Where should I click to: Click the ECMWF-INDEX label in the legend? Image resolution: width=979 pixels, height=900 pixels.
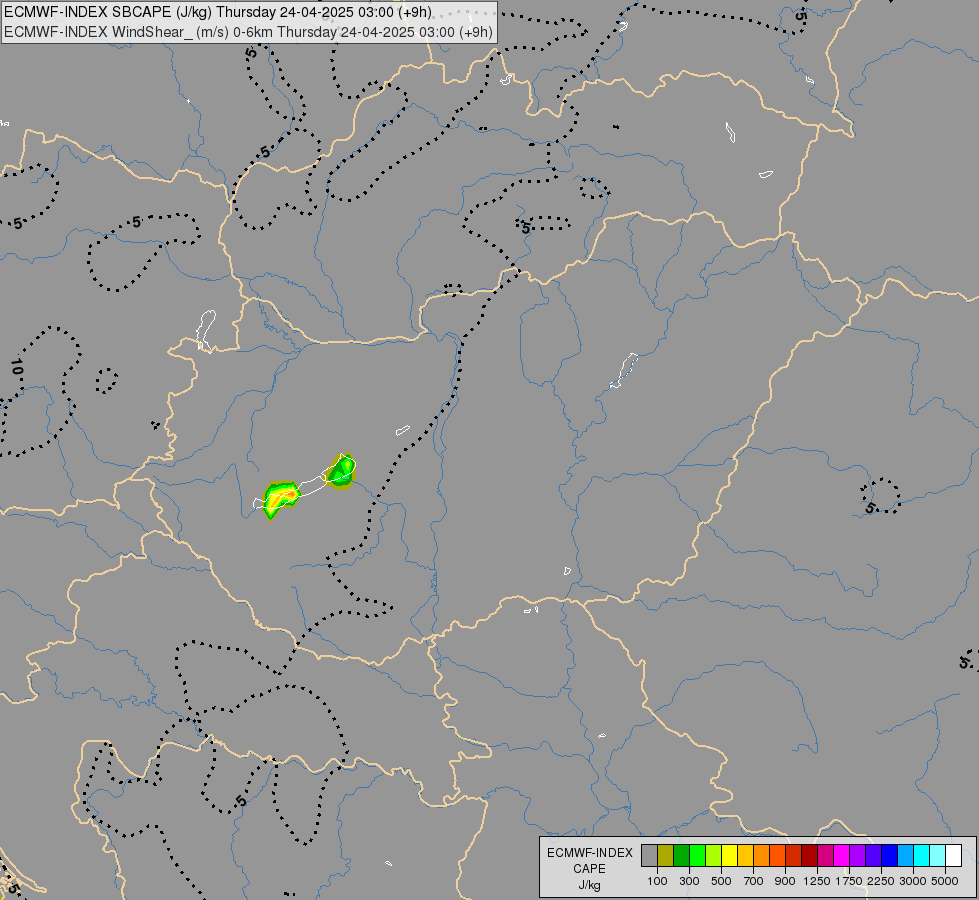(x=589, y=853)
